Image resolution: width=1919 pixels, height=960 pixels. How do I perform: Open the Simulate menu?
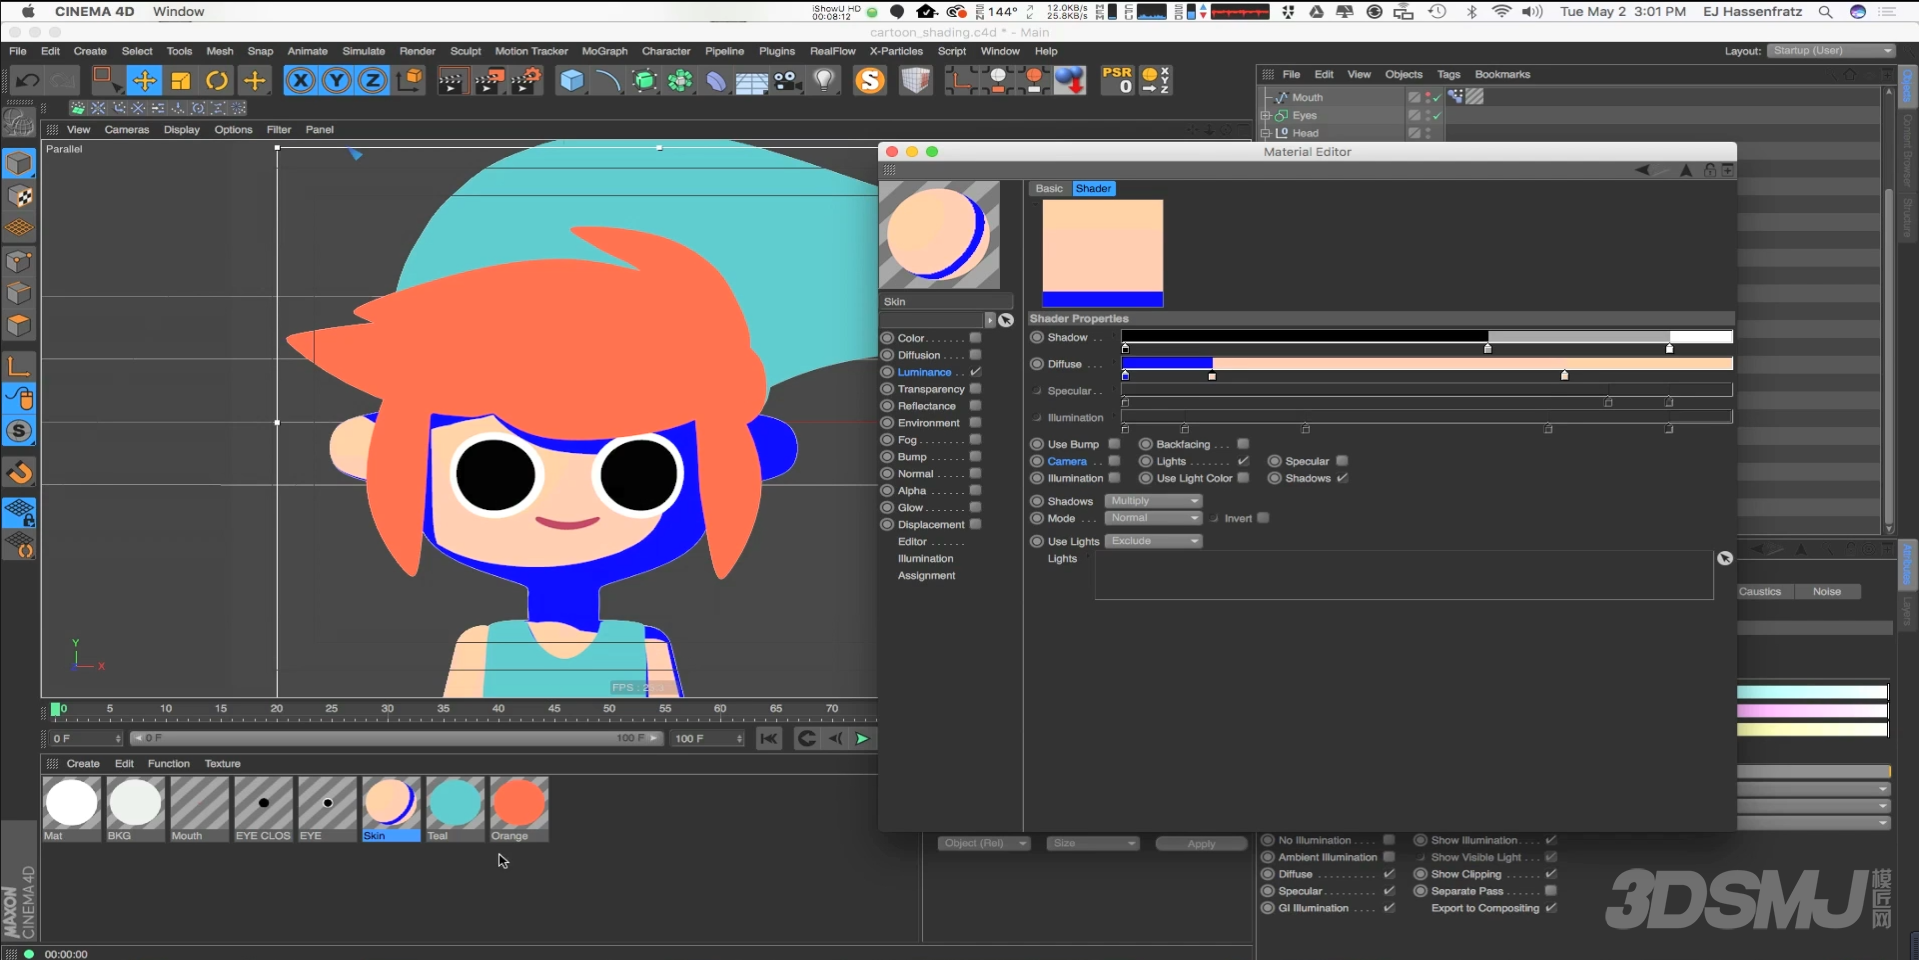[363, 51]
